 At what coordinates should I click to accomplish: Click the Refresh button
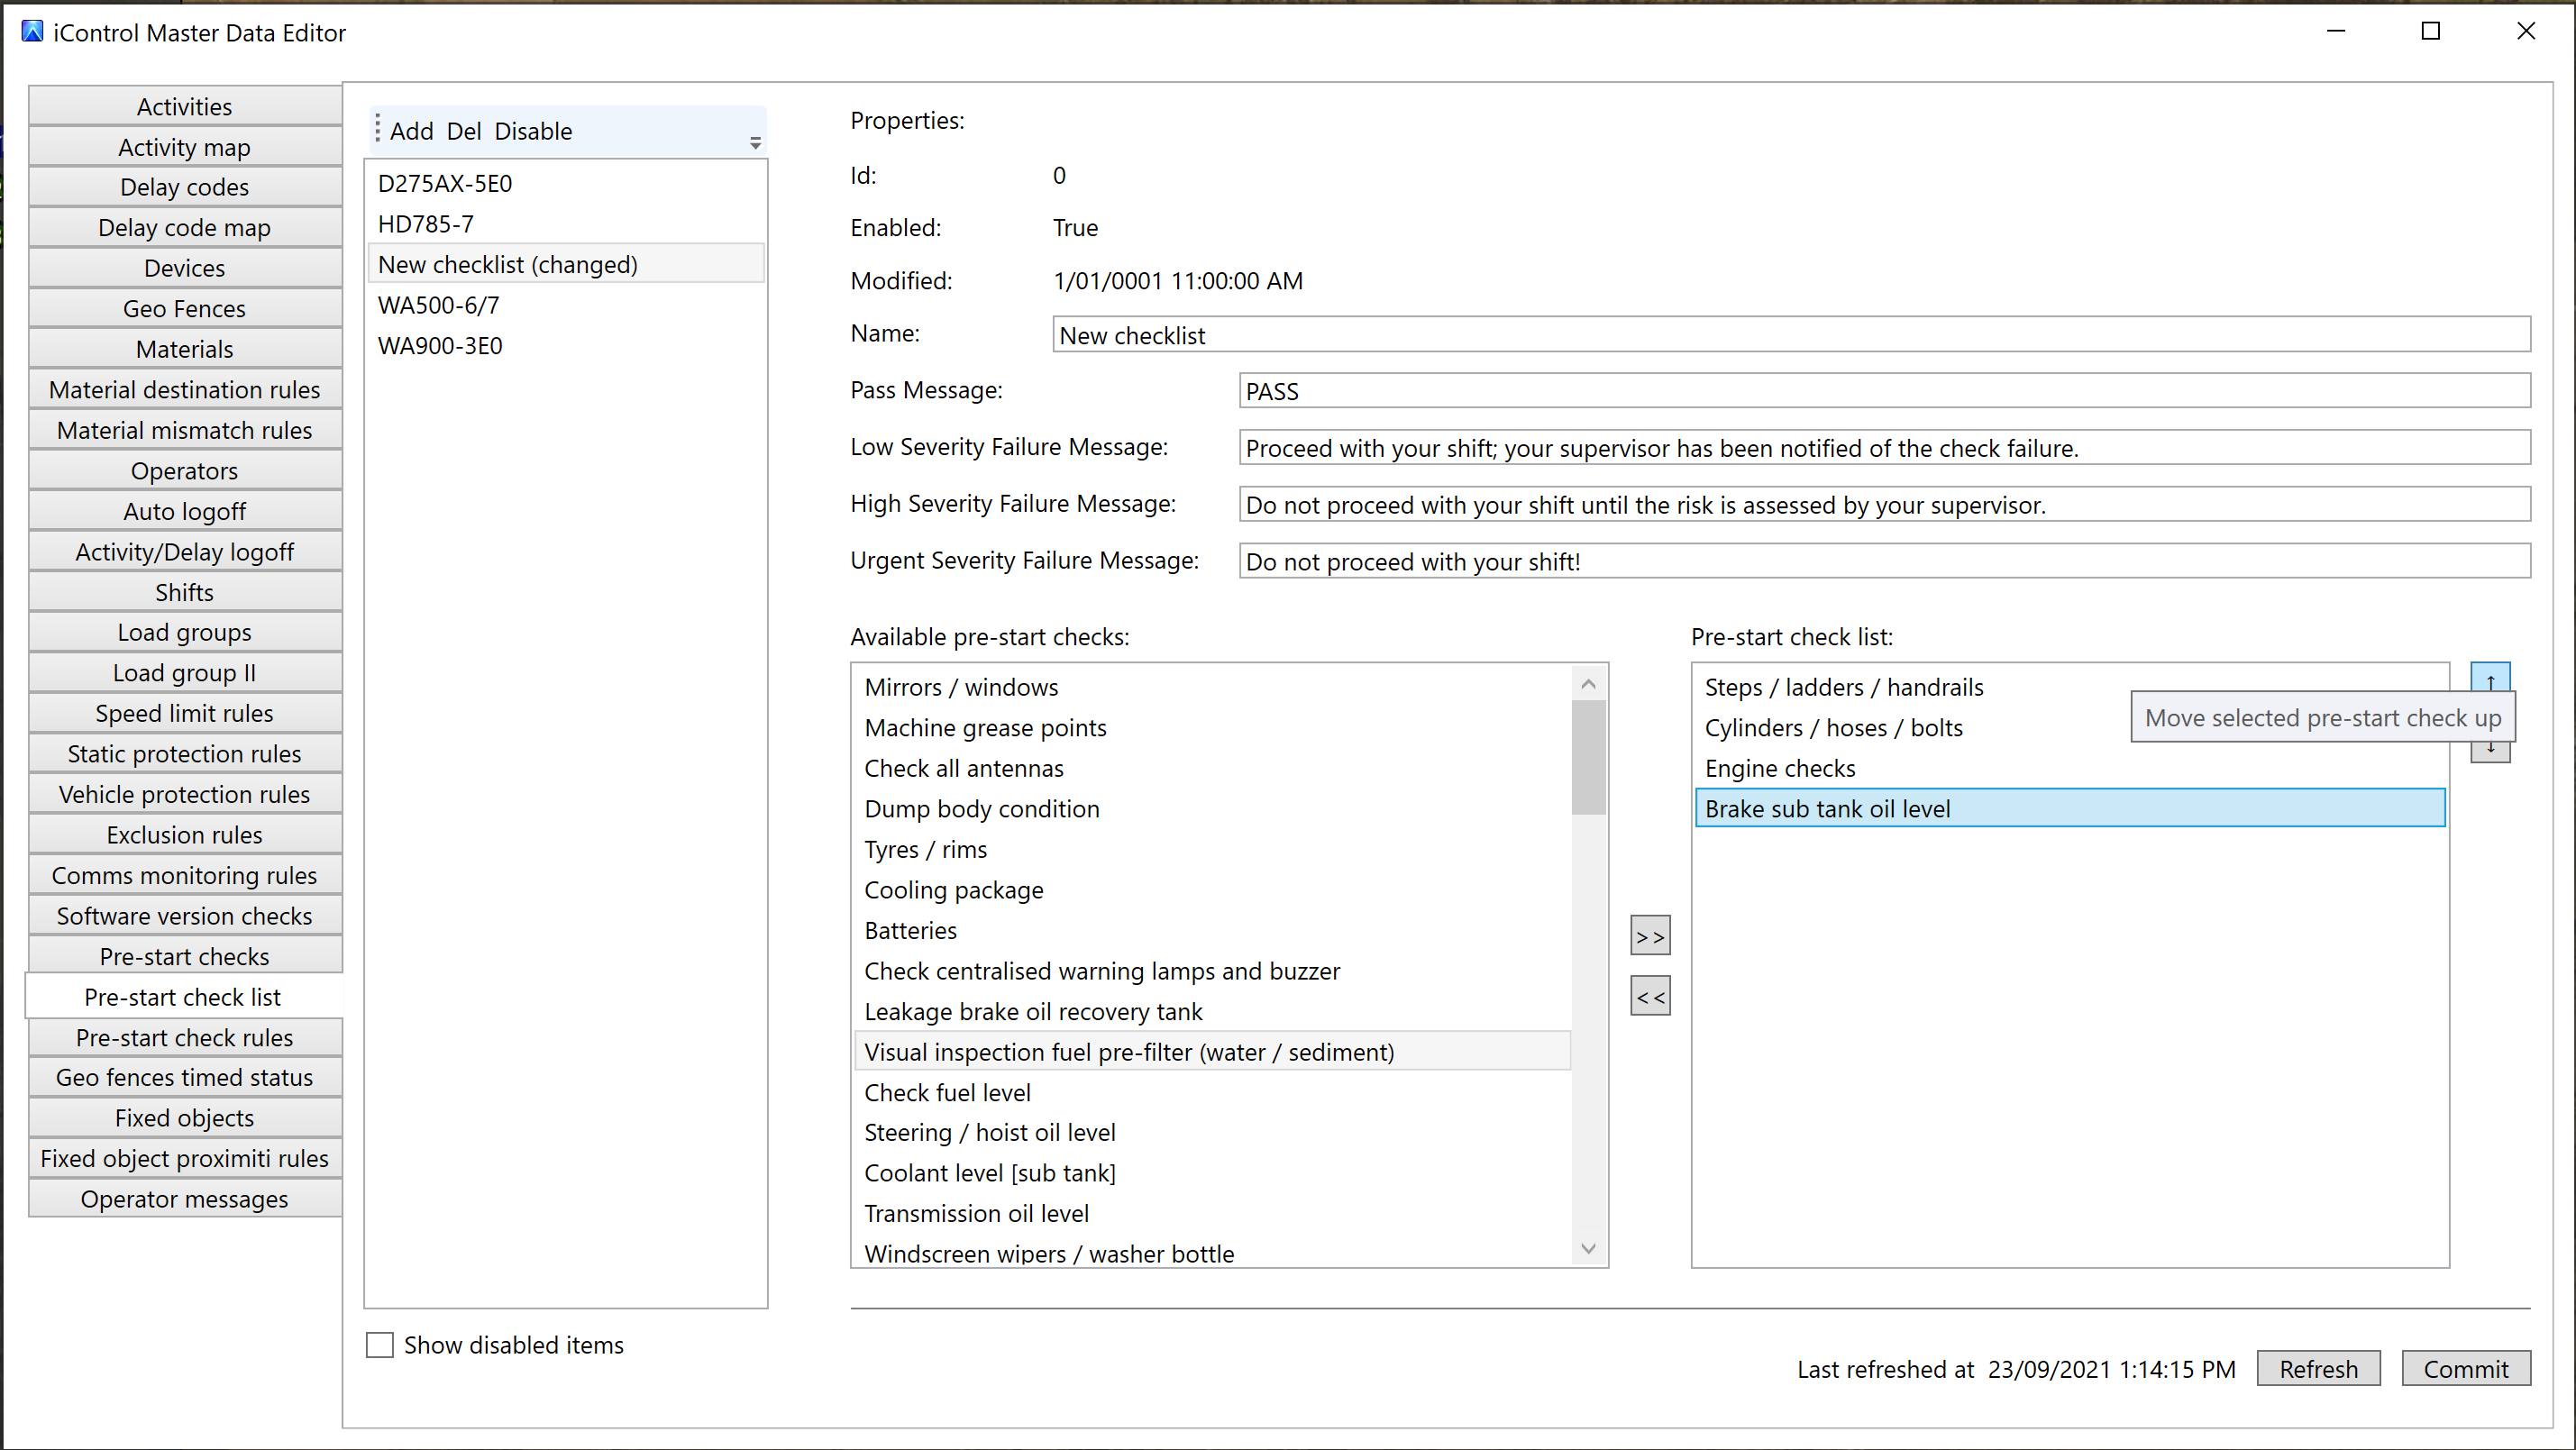[2318, 1369]
